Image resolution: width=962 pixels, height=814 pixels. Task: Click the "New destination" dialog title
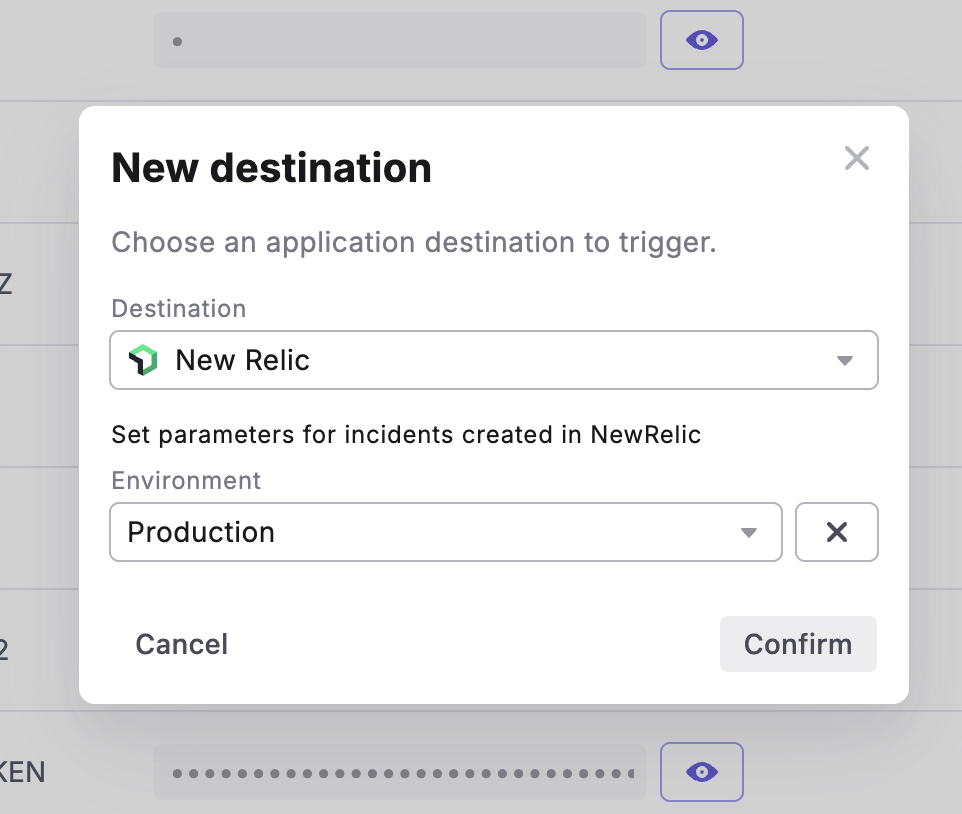pos(271,168)
